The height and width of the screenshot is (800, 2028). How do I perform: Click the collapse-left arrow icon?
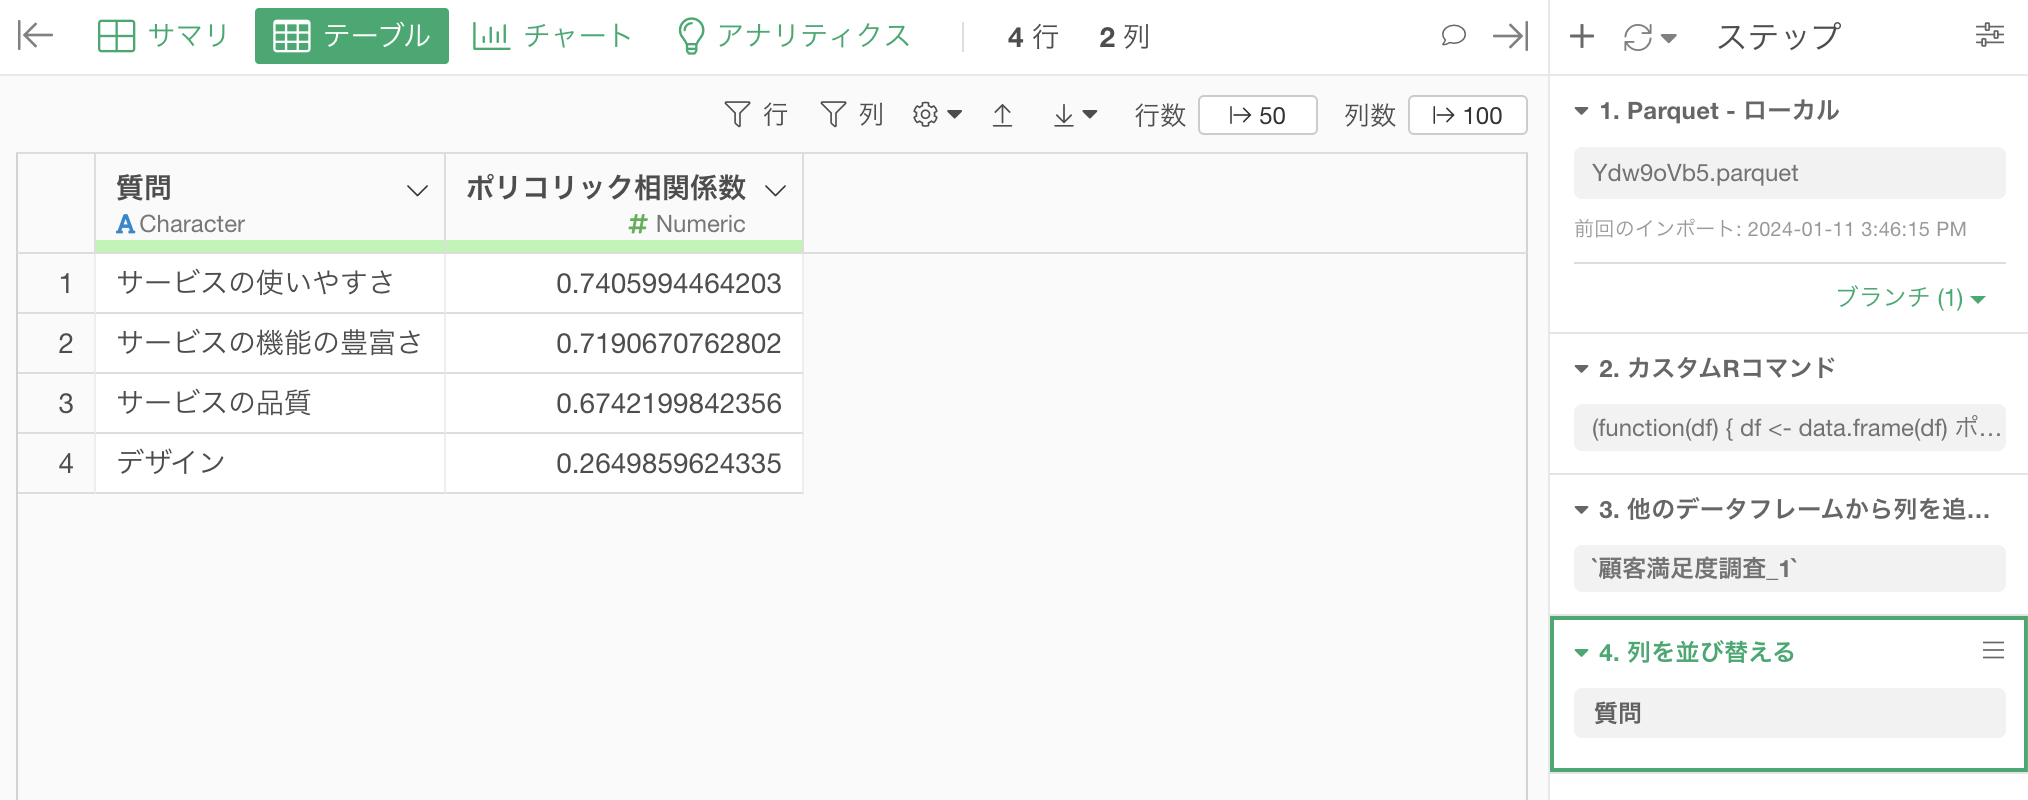pos(35,36)
